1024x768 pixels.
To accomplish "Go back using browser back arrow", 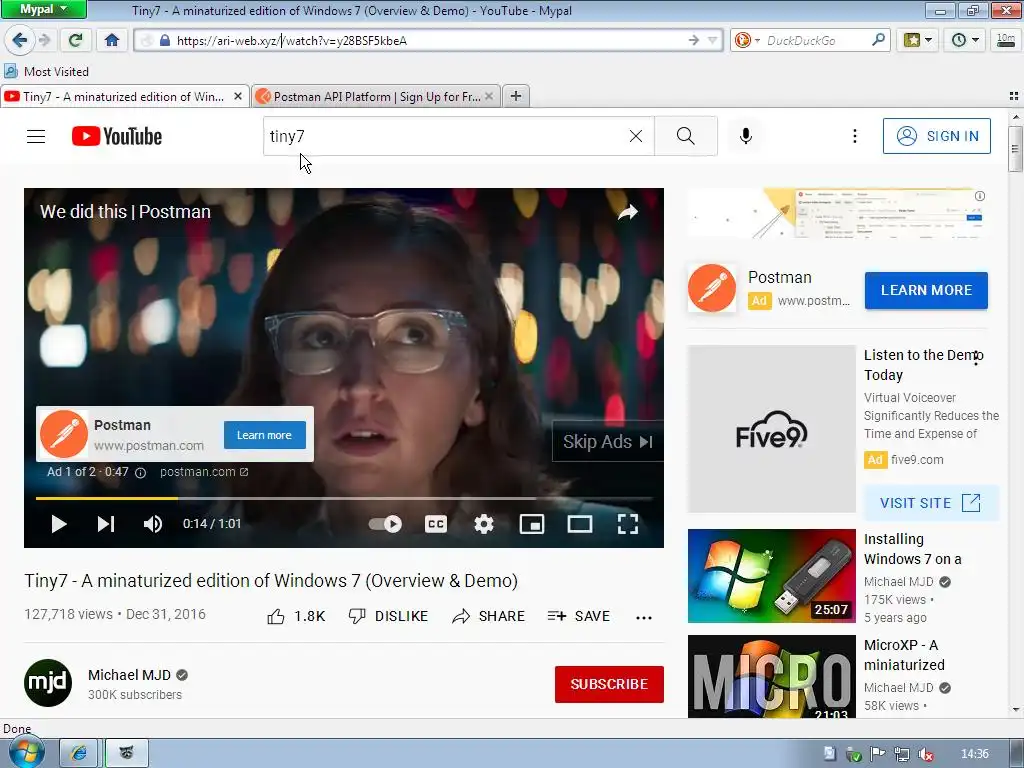I will [x=20, y=40].
